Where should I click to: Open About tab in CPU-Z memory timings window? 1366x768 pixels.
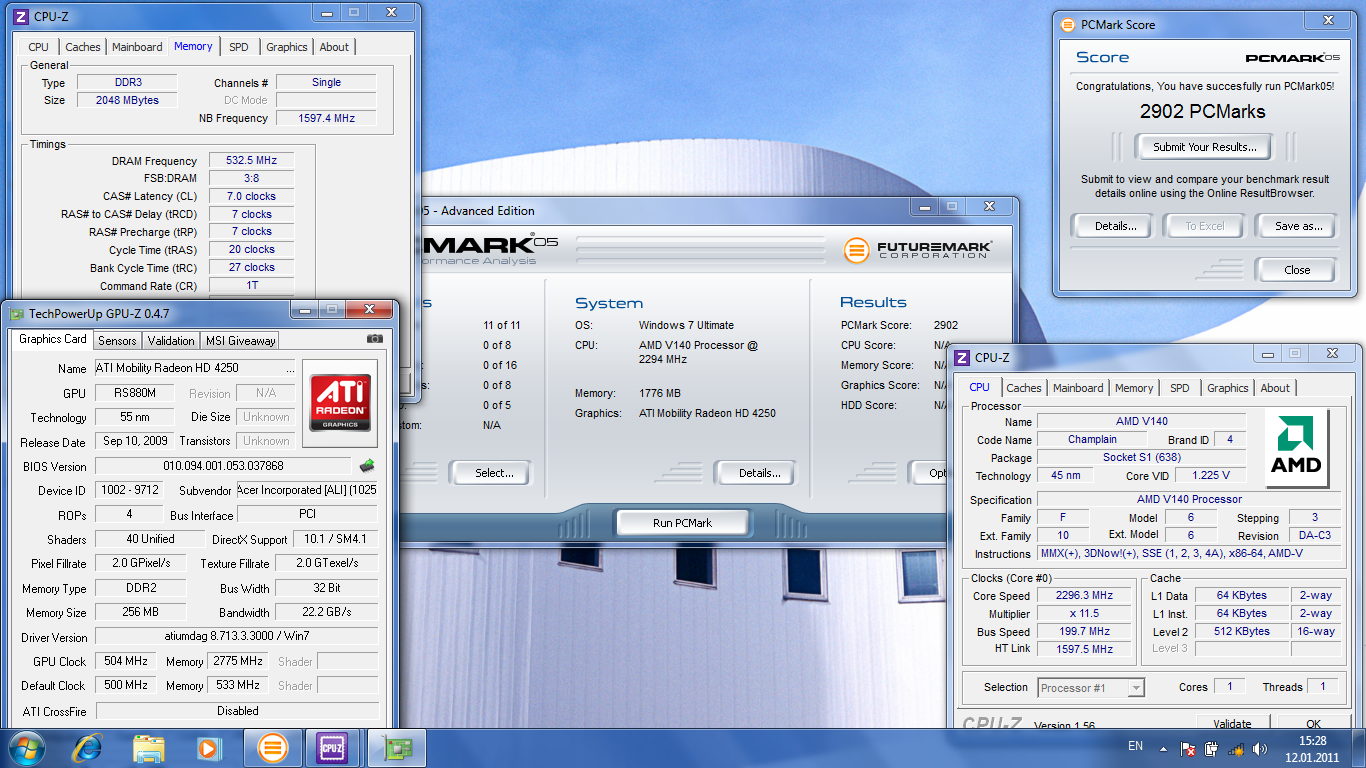click(334, 47)
